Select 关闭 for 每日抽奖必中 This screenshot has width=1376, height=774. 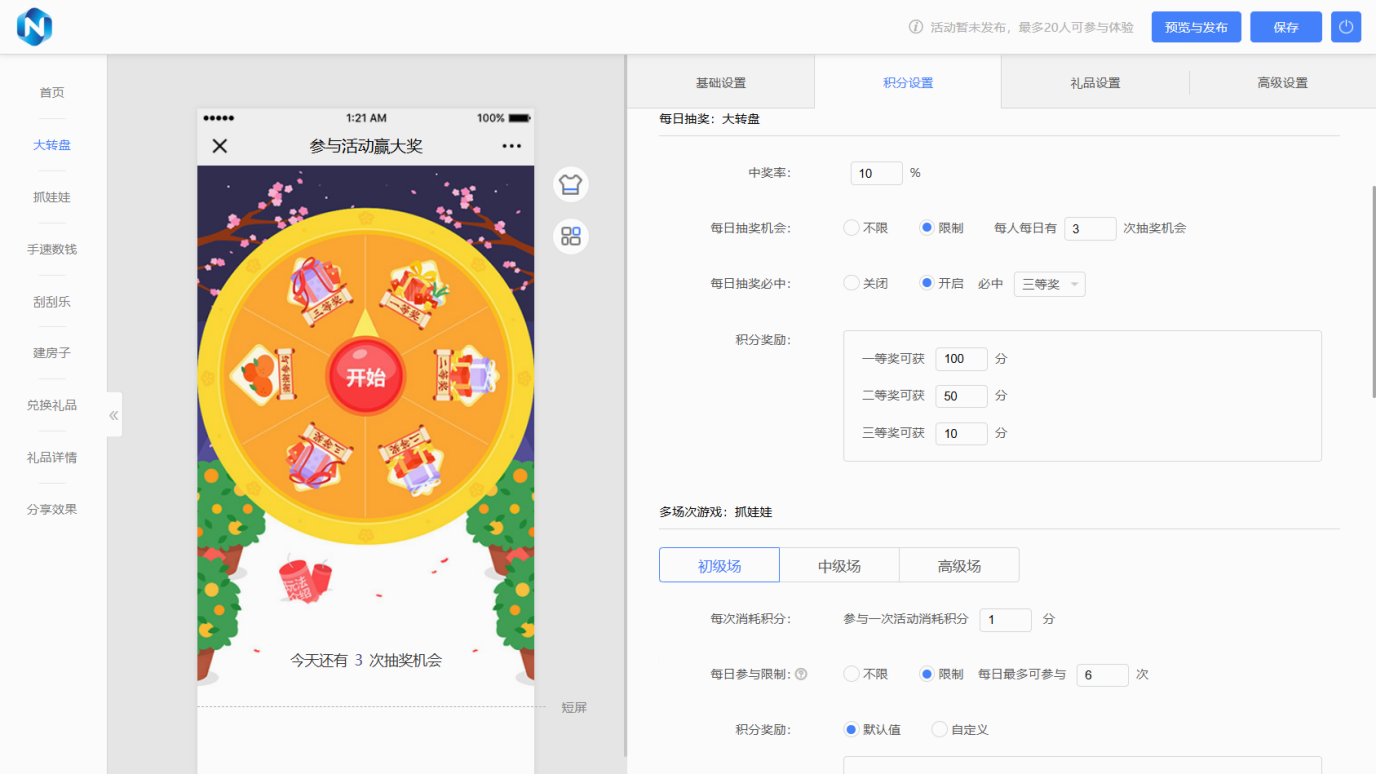pyautogui.click(x=852, y=284)
